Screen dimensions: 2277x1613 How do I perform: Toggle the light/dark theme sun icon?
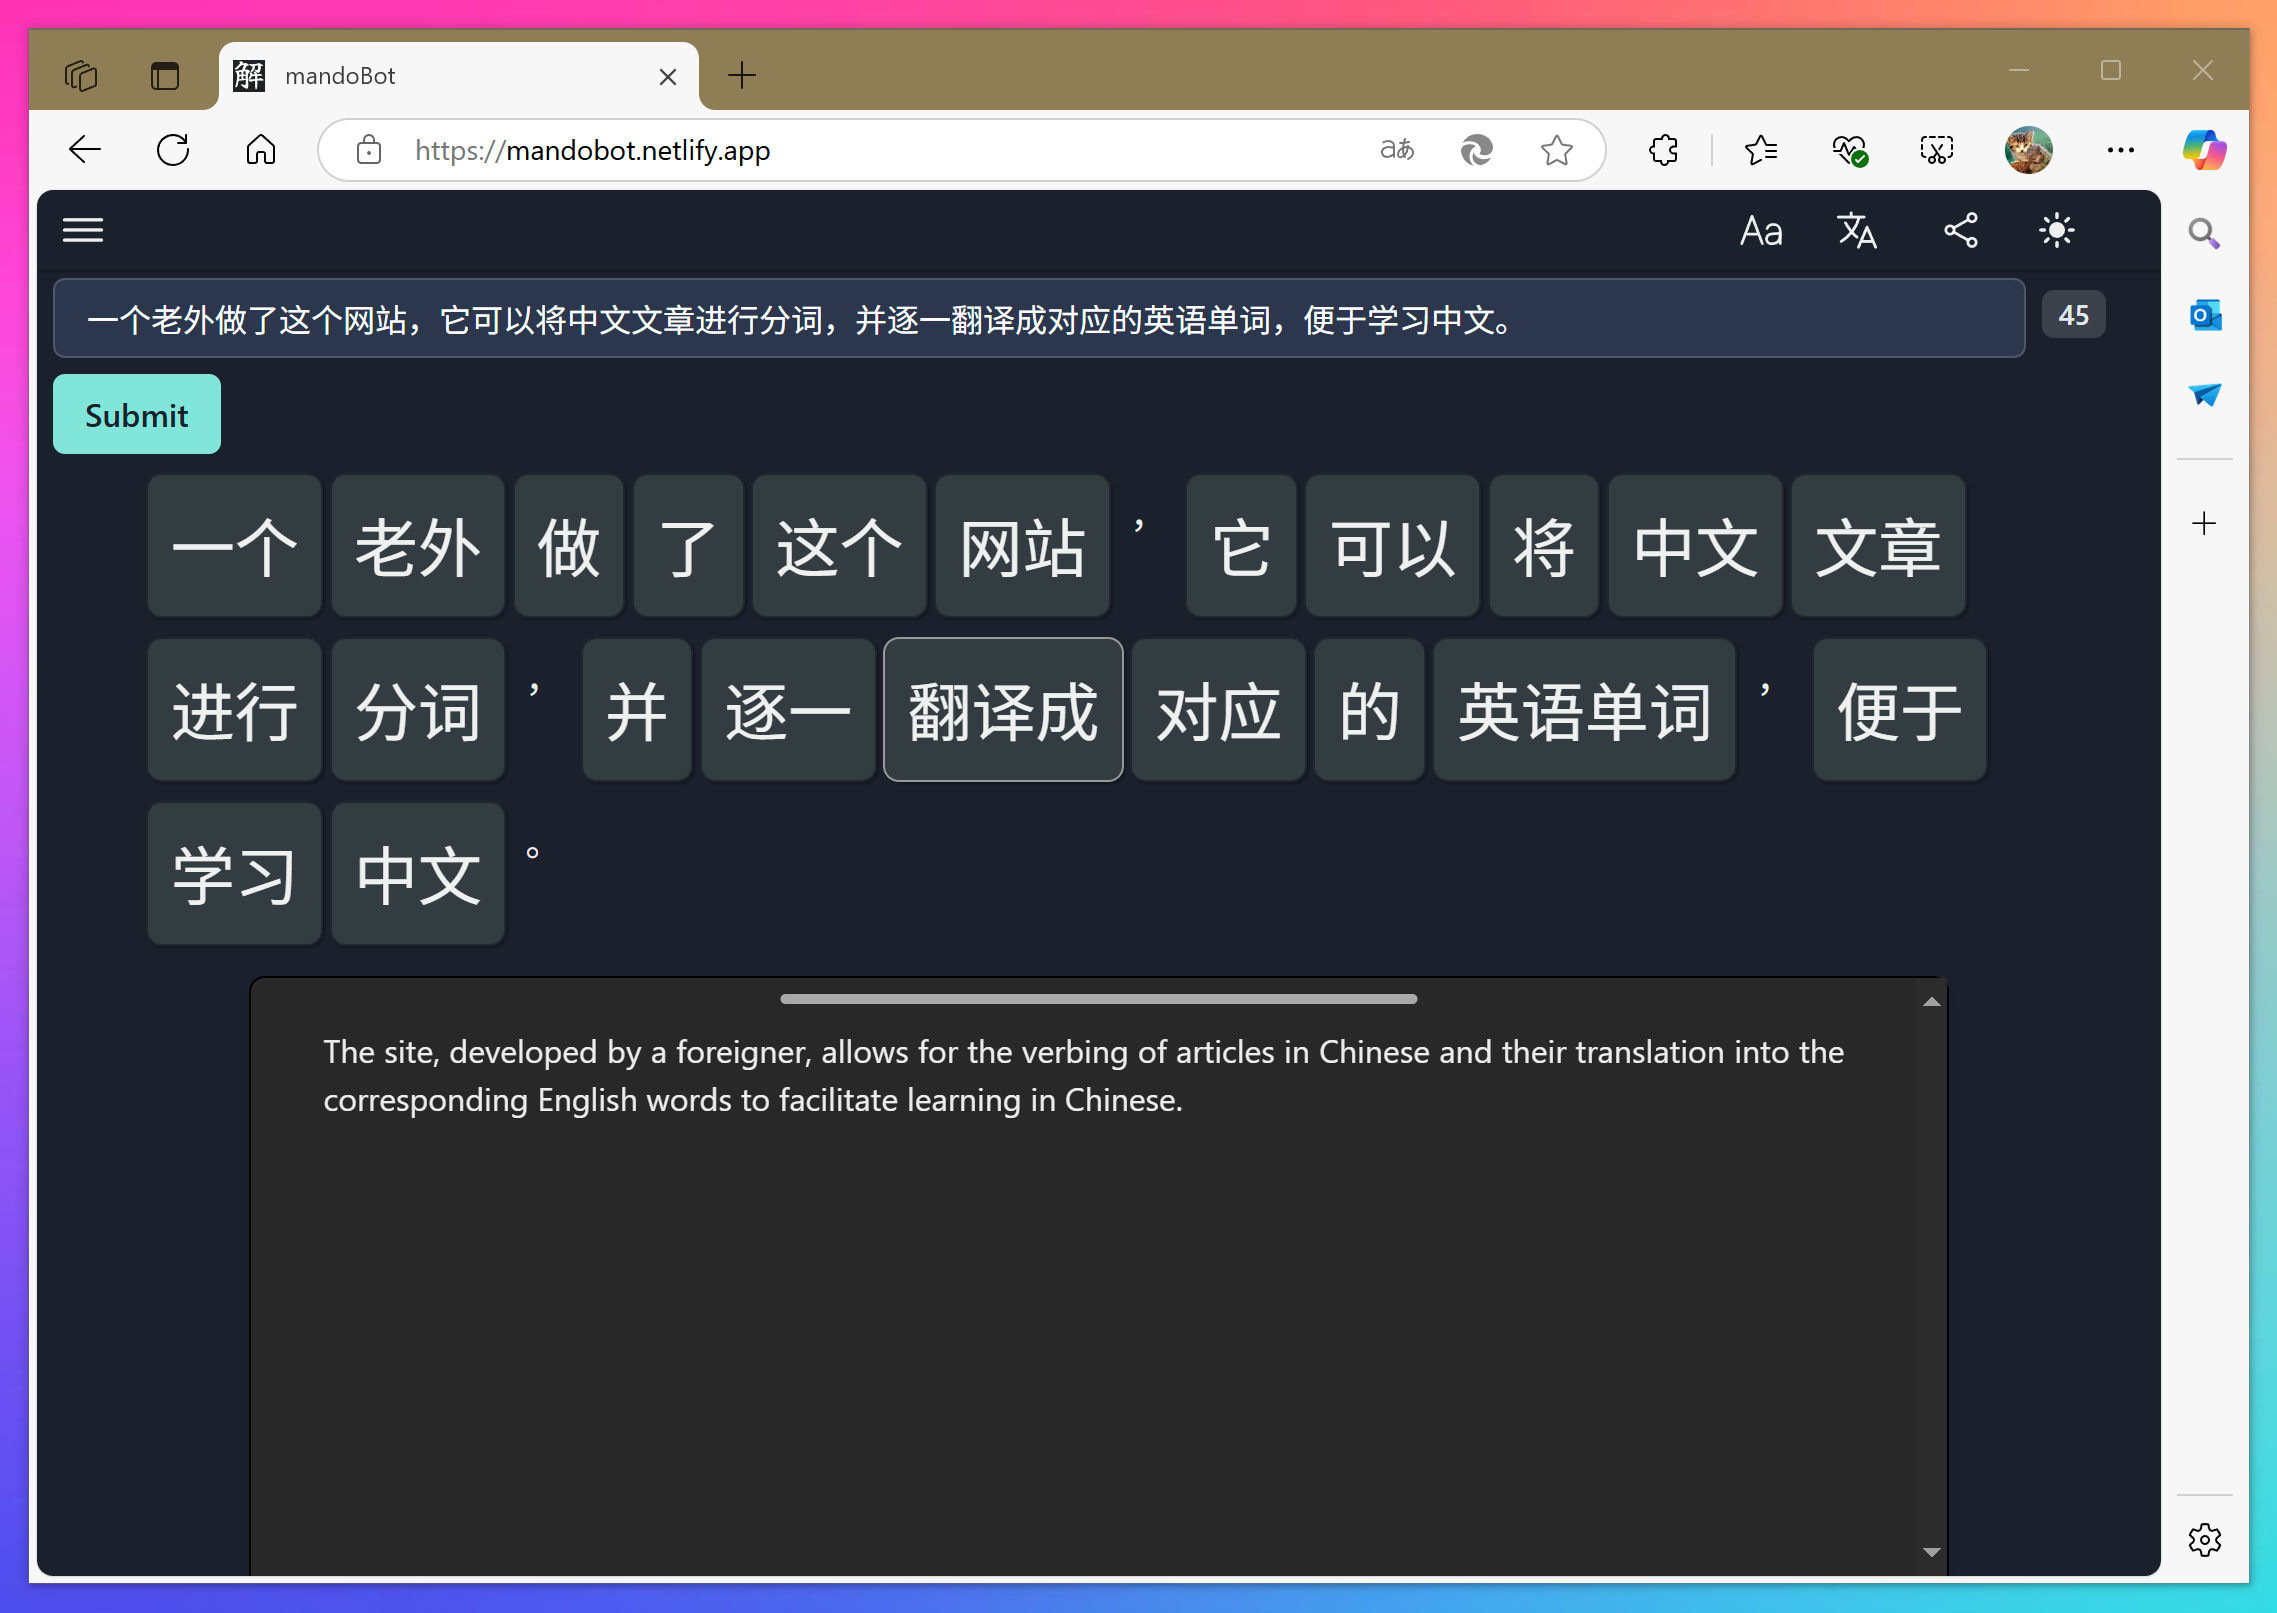[x=2057, y=231]
